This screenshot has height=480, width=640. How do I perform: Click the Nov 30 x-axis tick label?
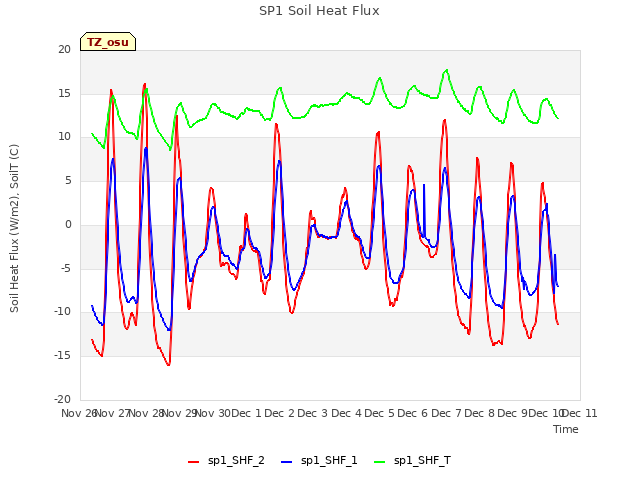pyautogui.click(x=213, y=413)
